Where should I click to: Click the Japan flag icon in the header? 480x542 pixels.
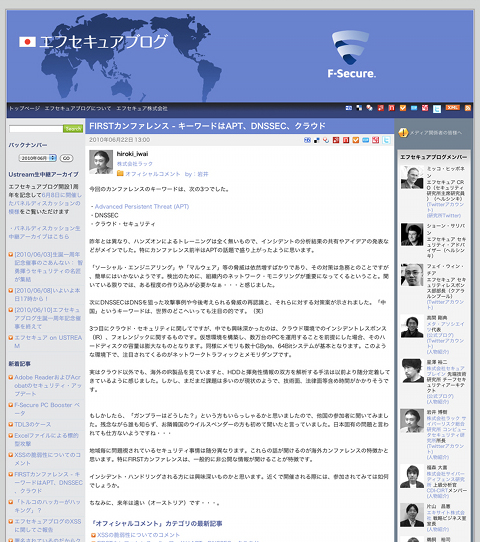27,42
